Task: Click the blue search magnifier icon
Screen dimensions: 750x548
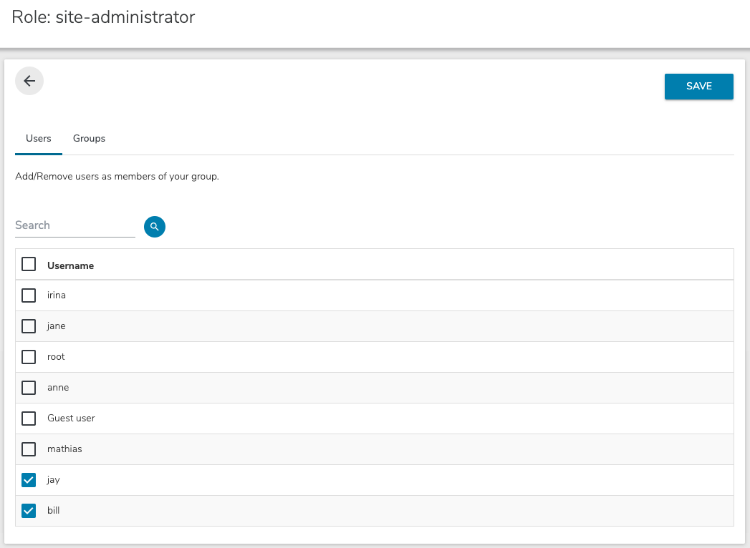Action: 154,227
